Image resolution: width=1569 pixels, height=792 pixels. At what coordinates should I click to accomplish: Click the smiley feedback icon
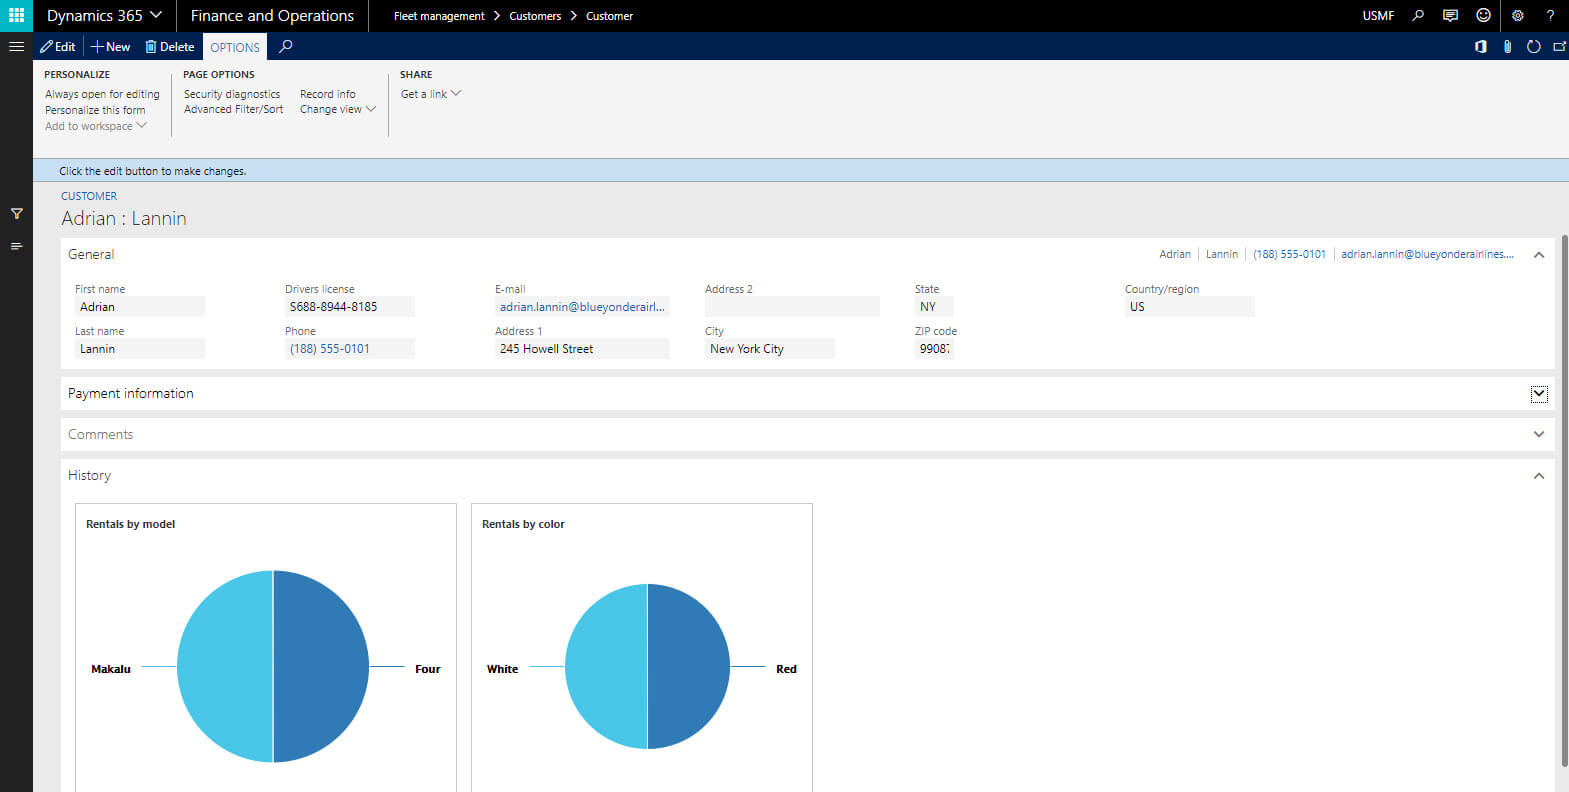1483,15
